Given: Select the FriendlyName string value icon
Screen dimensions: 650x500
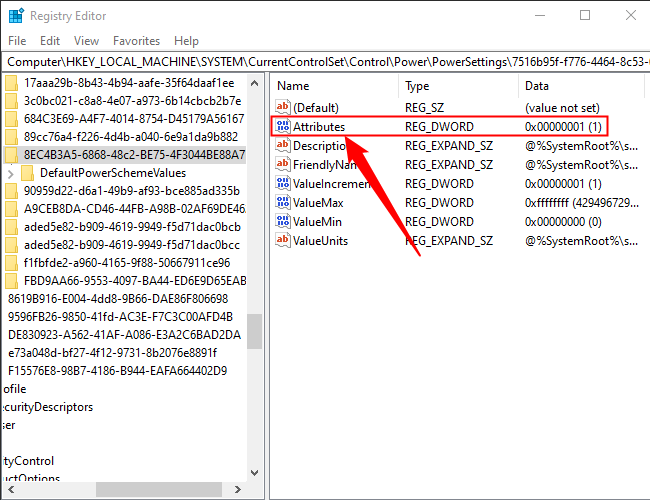Looking at the screenshot, I should (x=283, y=164).
